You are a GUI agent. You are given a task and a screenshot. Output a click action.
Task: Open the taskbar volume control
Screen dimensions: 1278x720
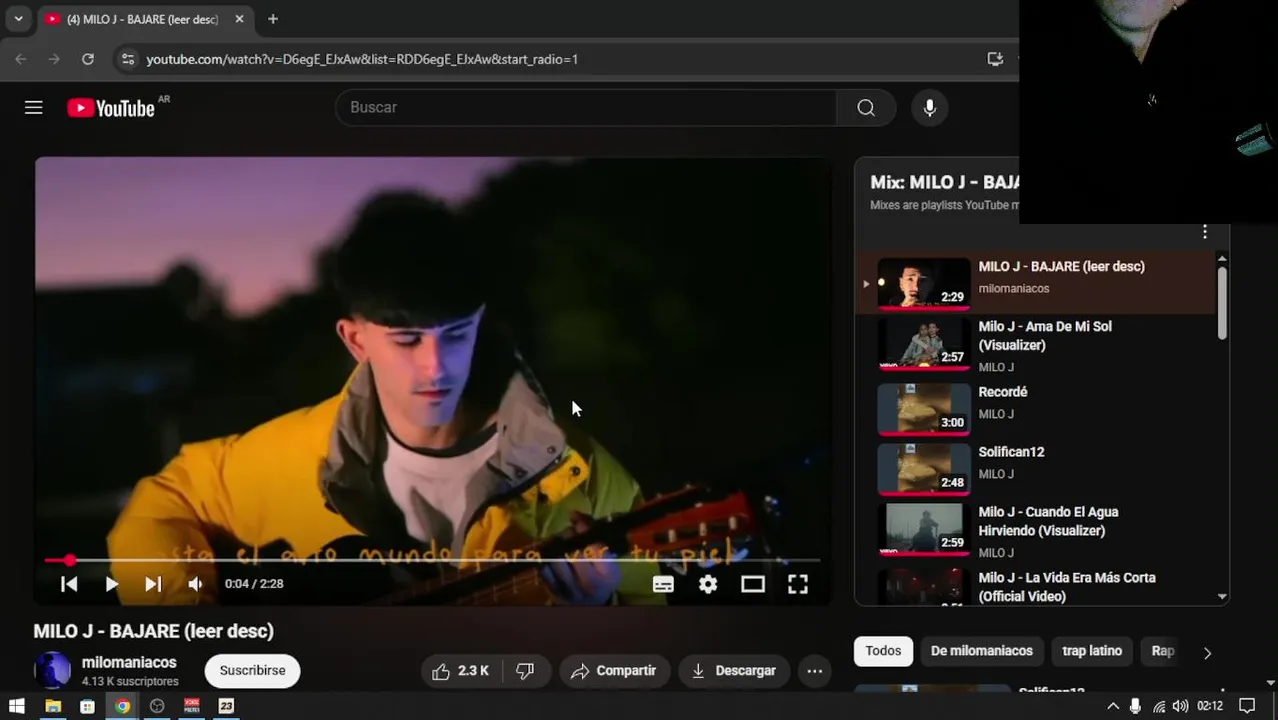(1181, 706)
